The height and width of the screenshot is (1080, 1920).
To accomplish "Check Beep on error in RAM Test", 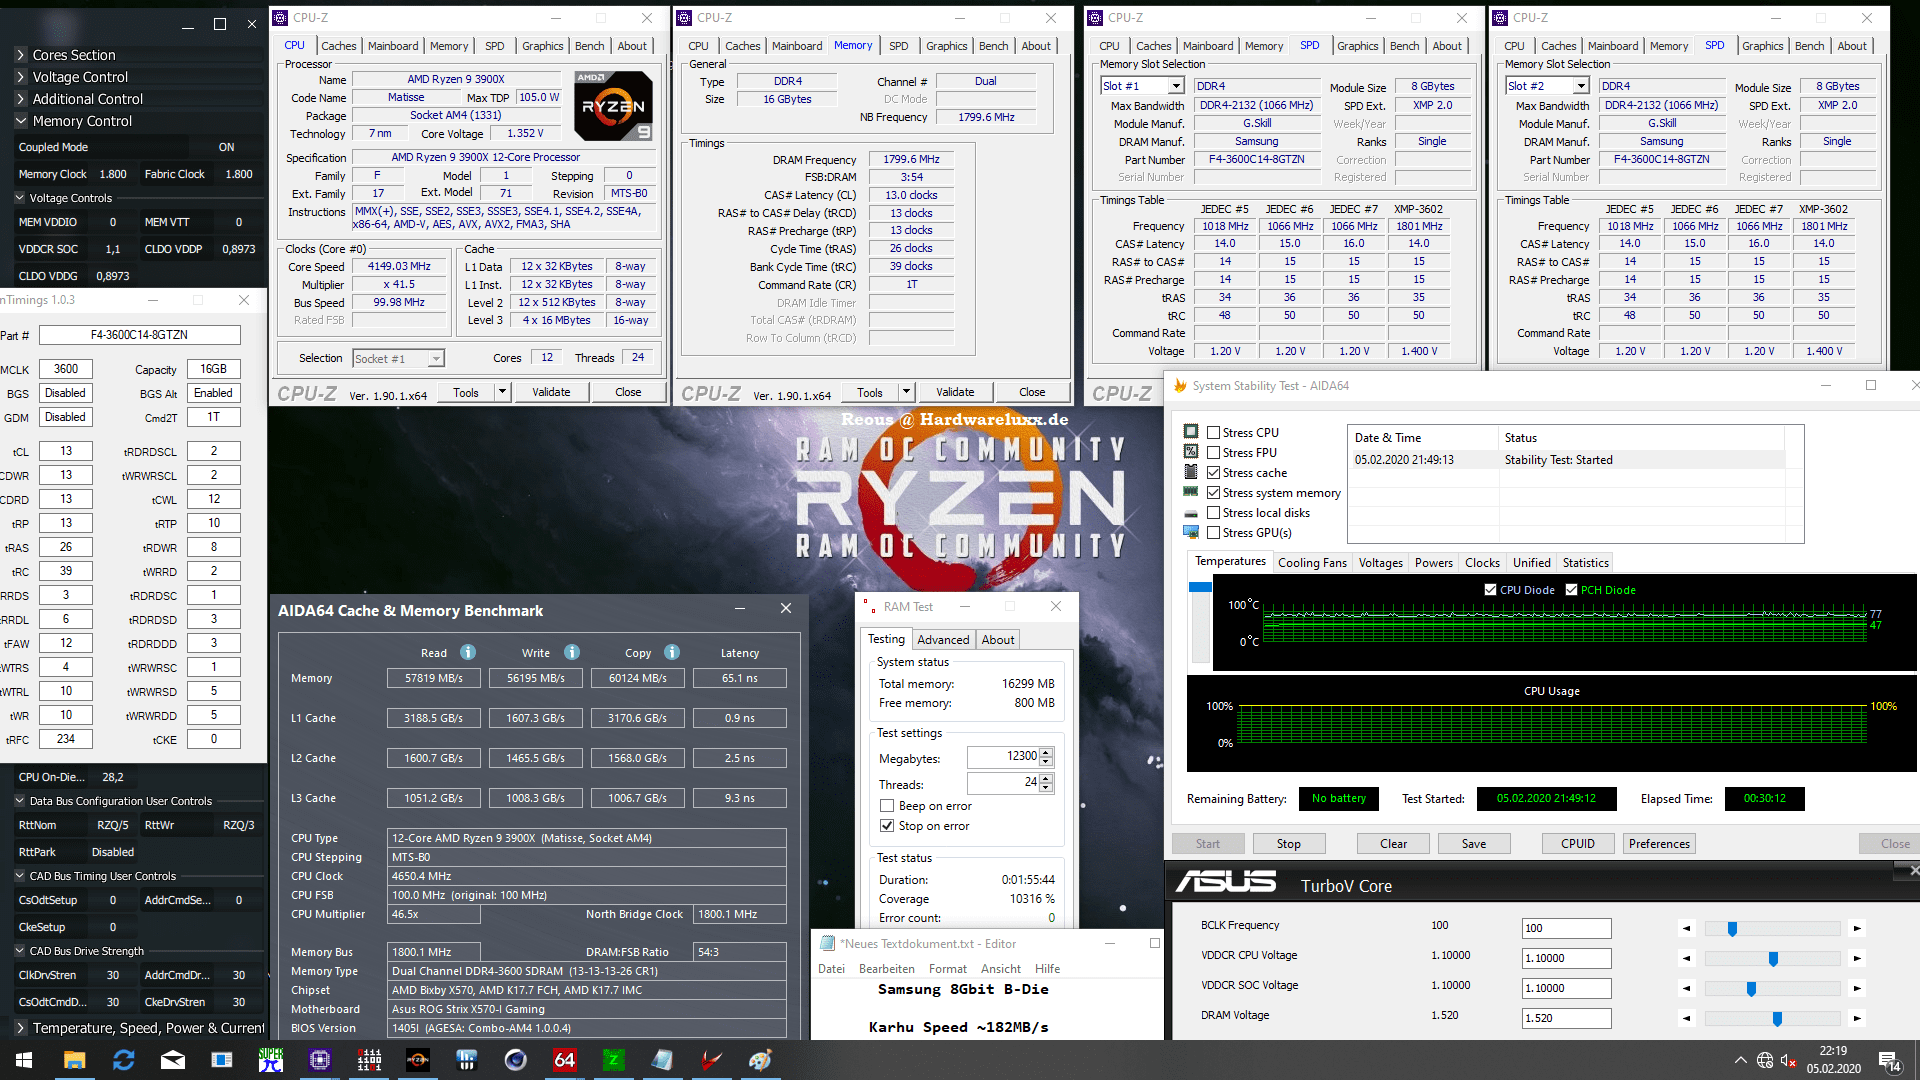I will (886, 806).
